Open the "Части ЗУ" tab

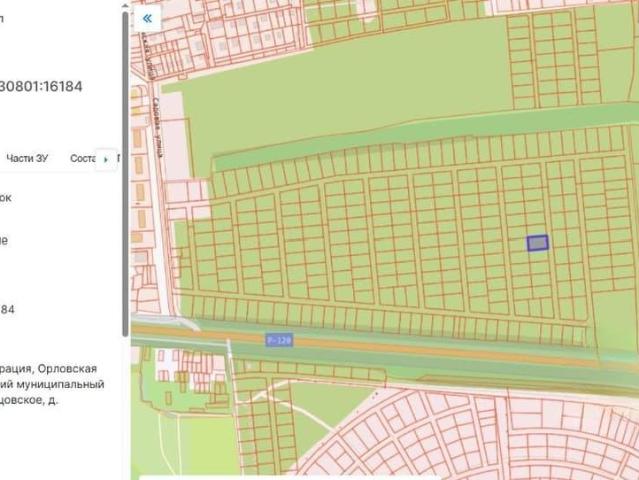[27, 158]
